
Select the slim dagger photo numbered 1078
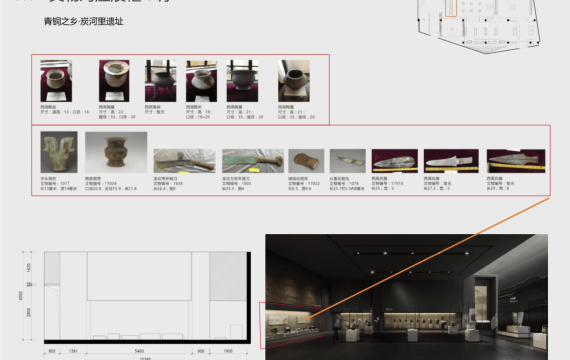pos(348,161)
